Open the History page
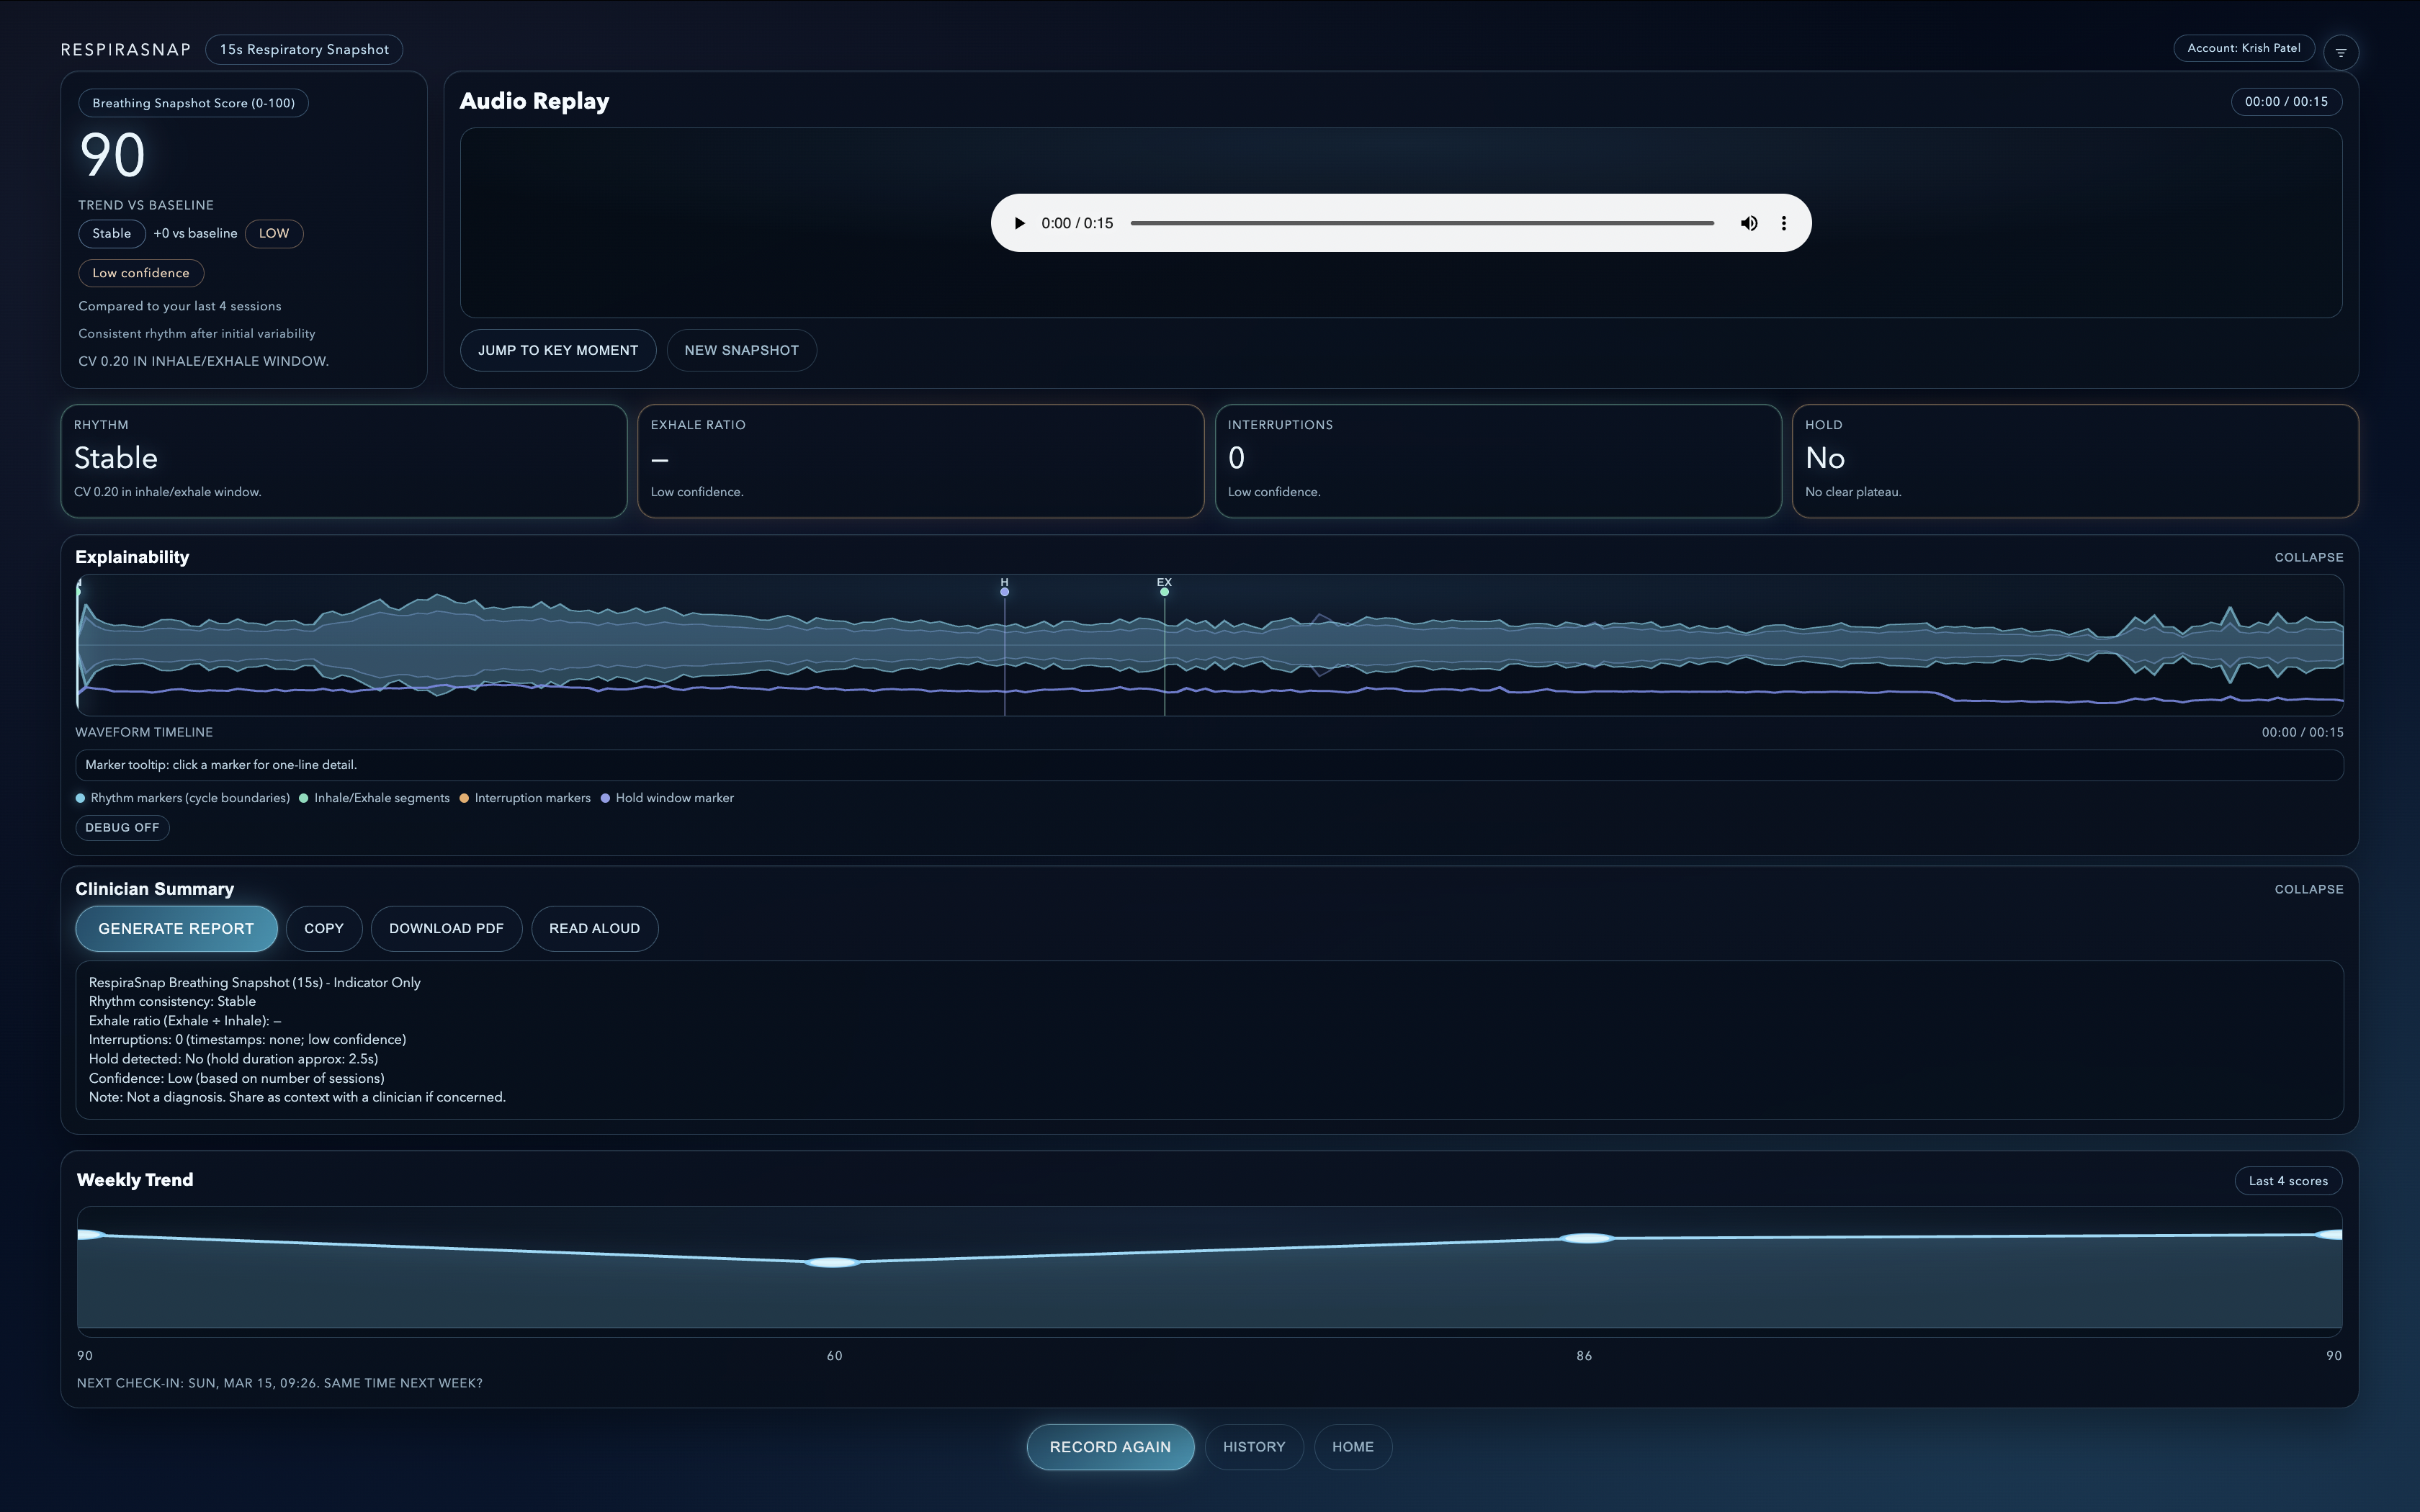 1253,1447
